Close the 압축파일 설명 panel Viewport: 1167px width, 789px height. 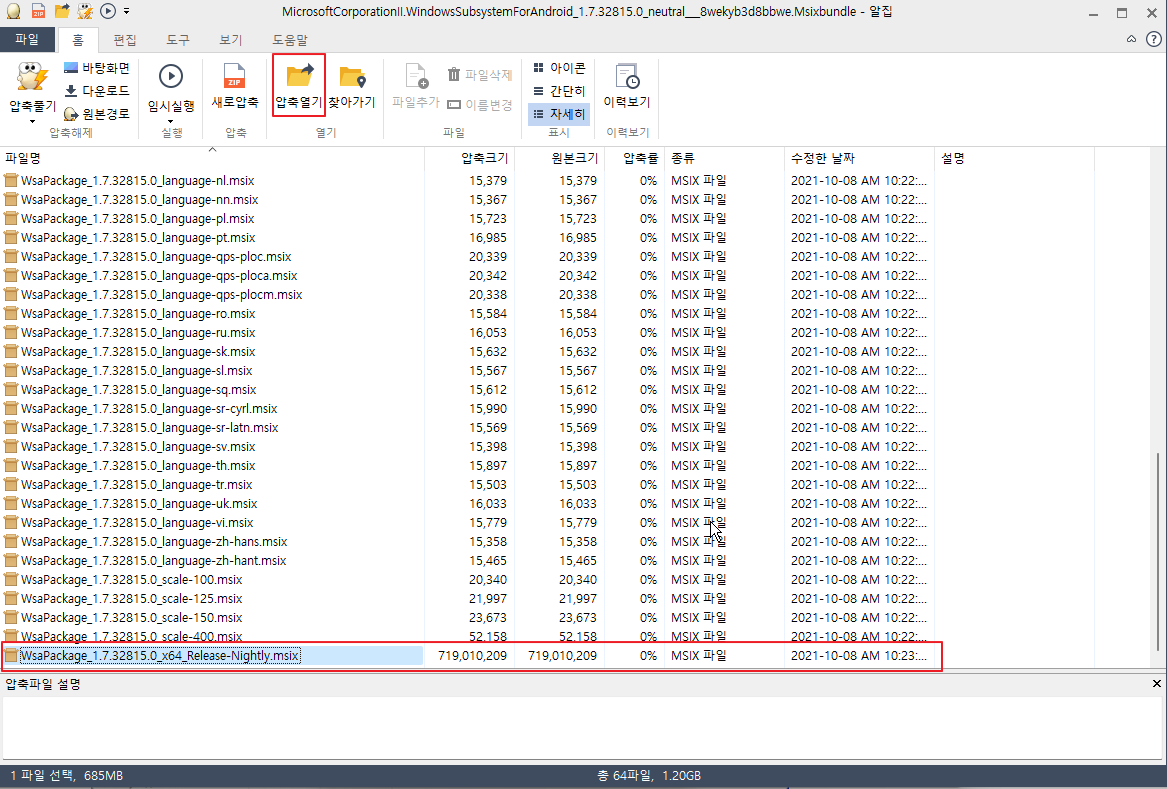[1157, 683]
